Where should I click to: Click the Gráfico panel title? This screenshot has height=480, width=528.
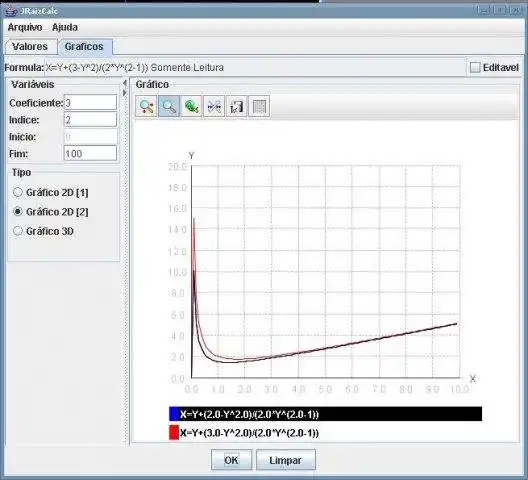pos(152,85)
